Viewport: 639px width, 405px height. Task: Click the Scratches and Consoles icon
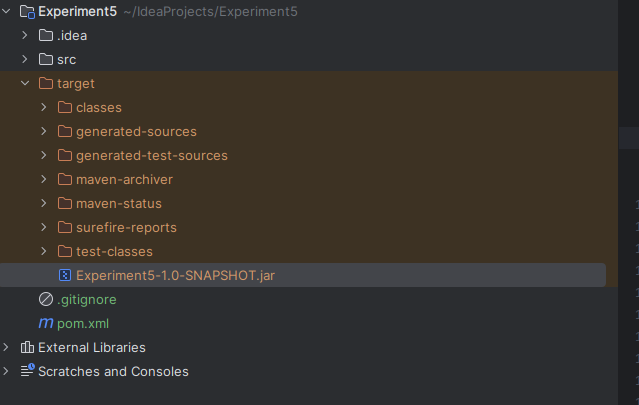(28, 371)
